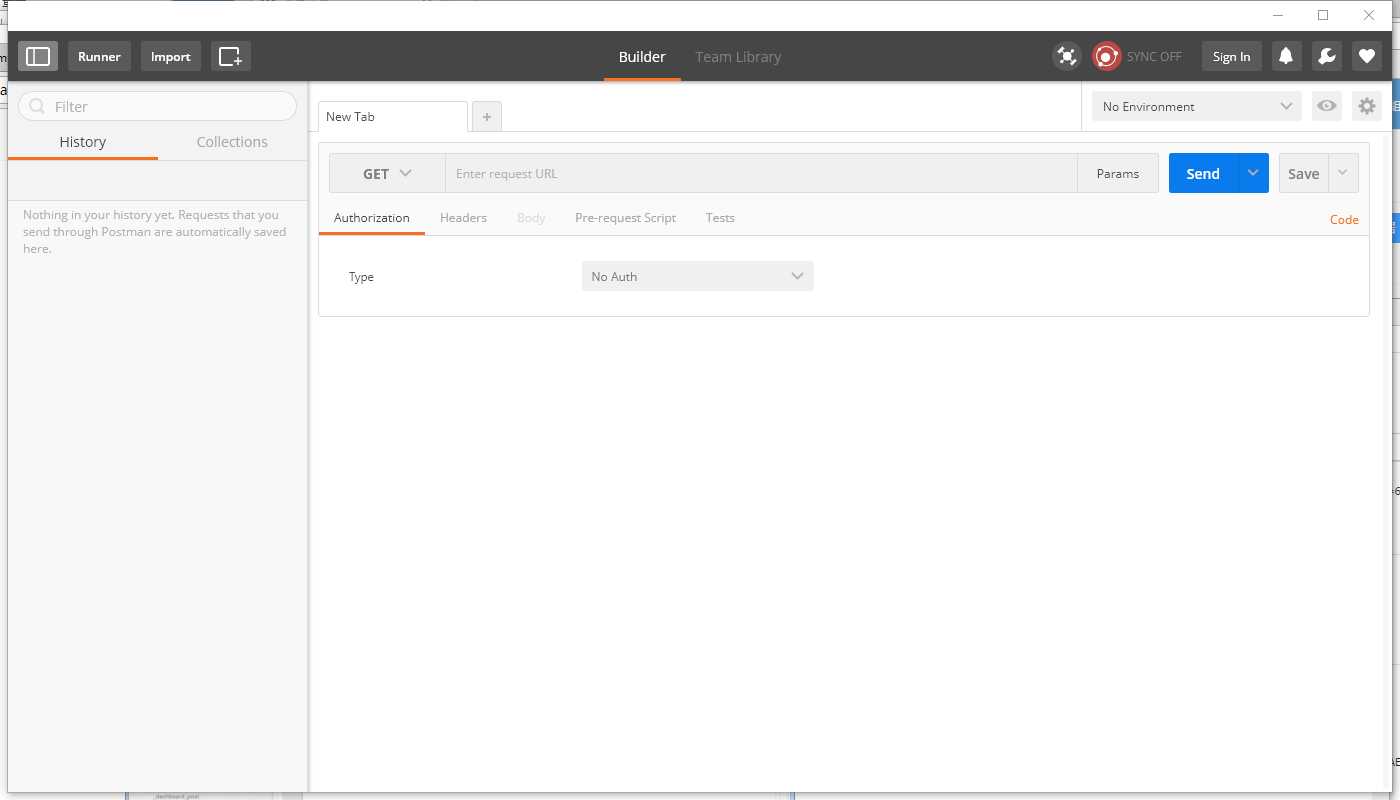Click the Sign In button
The width and height of the screenshot is (1400, 800).
(1232, 56)
